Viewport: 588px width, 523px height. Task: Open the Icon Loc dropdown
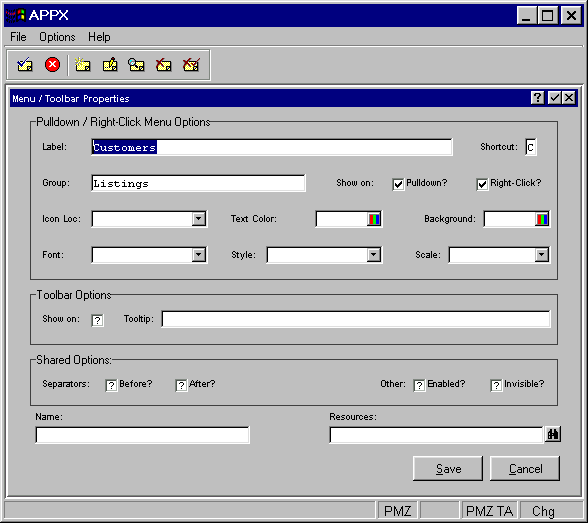pyautogui.click(x=199, y=219)
